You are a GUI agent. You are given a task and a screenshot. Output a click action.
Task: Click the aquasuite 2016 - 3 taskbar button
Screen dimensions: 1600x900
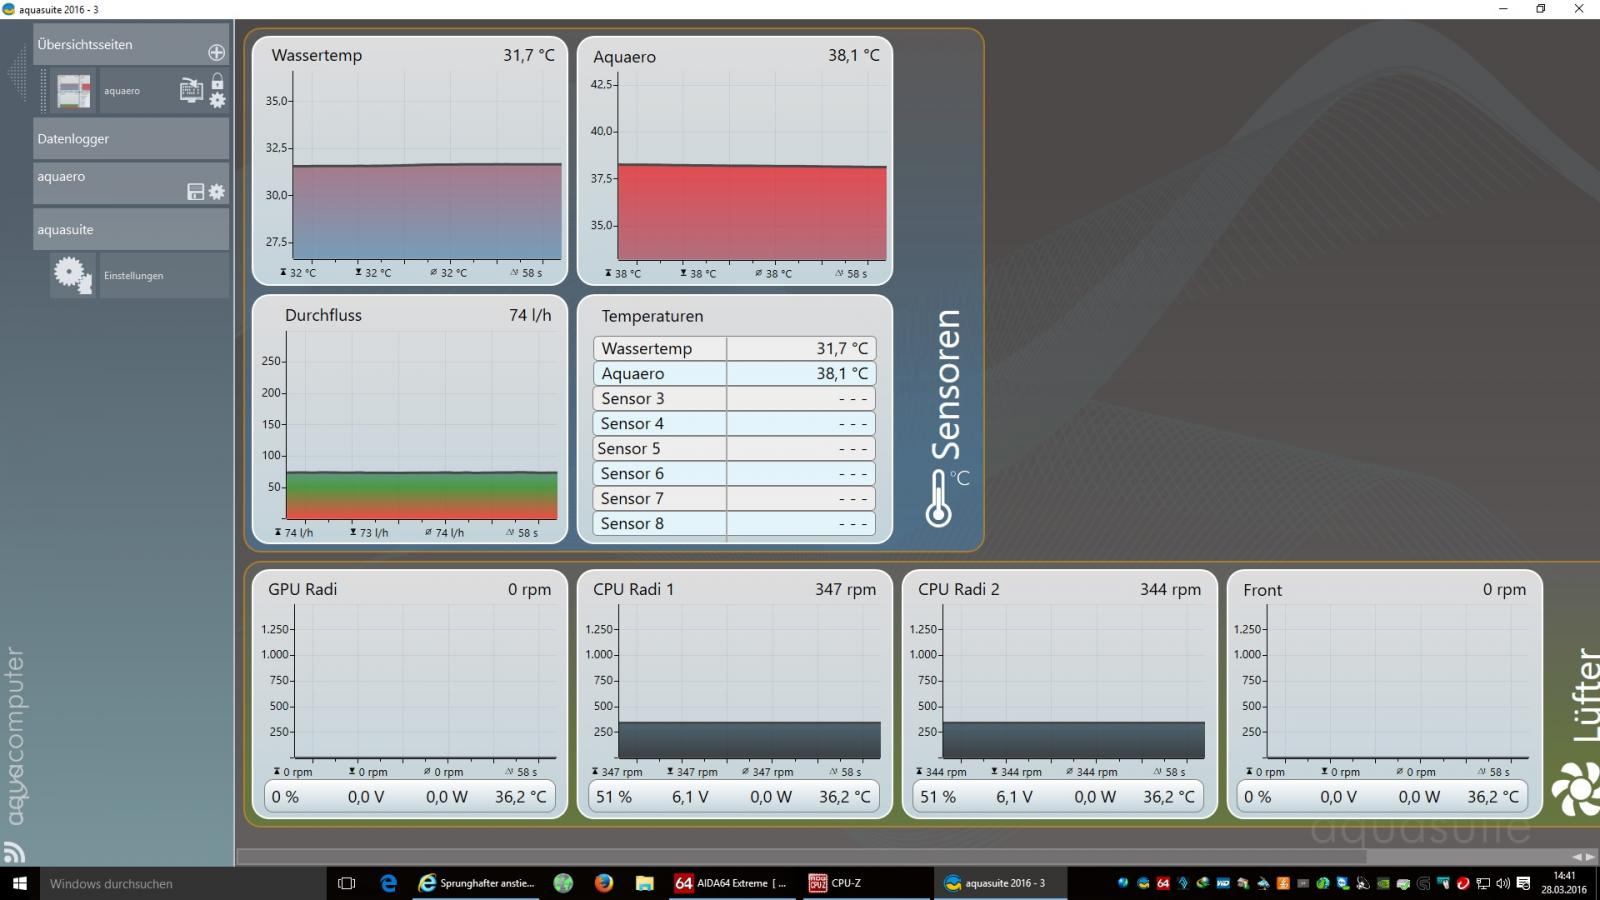pyautogui.click(x=1000, y=883)
